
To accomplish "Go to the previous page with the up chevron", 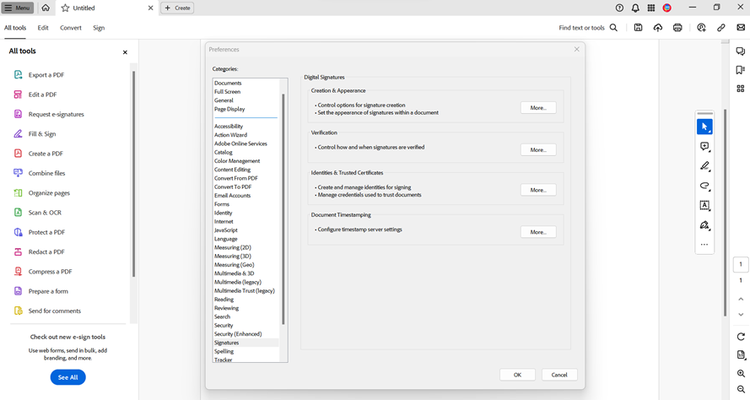I will [741, 299].
